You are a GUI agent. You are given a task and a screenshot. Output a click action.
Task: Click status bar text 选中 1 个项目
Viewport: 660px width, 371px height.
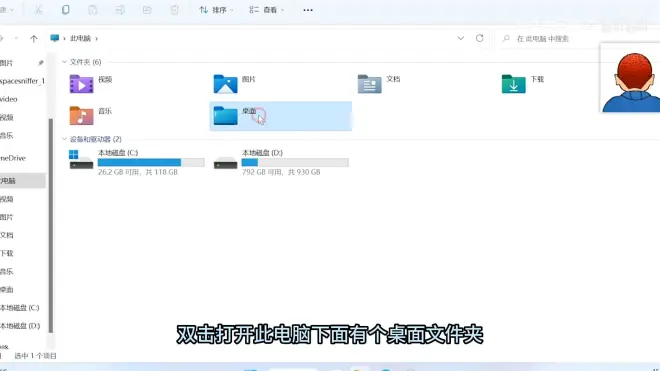coord(35,356)
